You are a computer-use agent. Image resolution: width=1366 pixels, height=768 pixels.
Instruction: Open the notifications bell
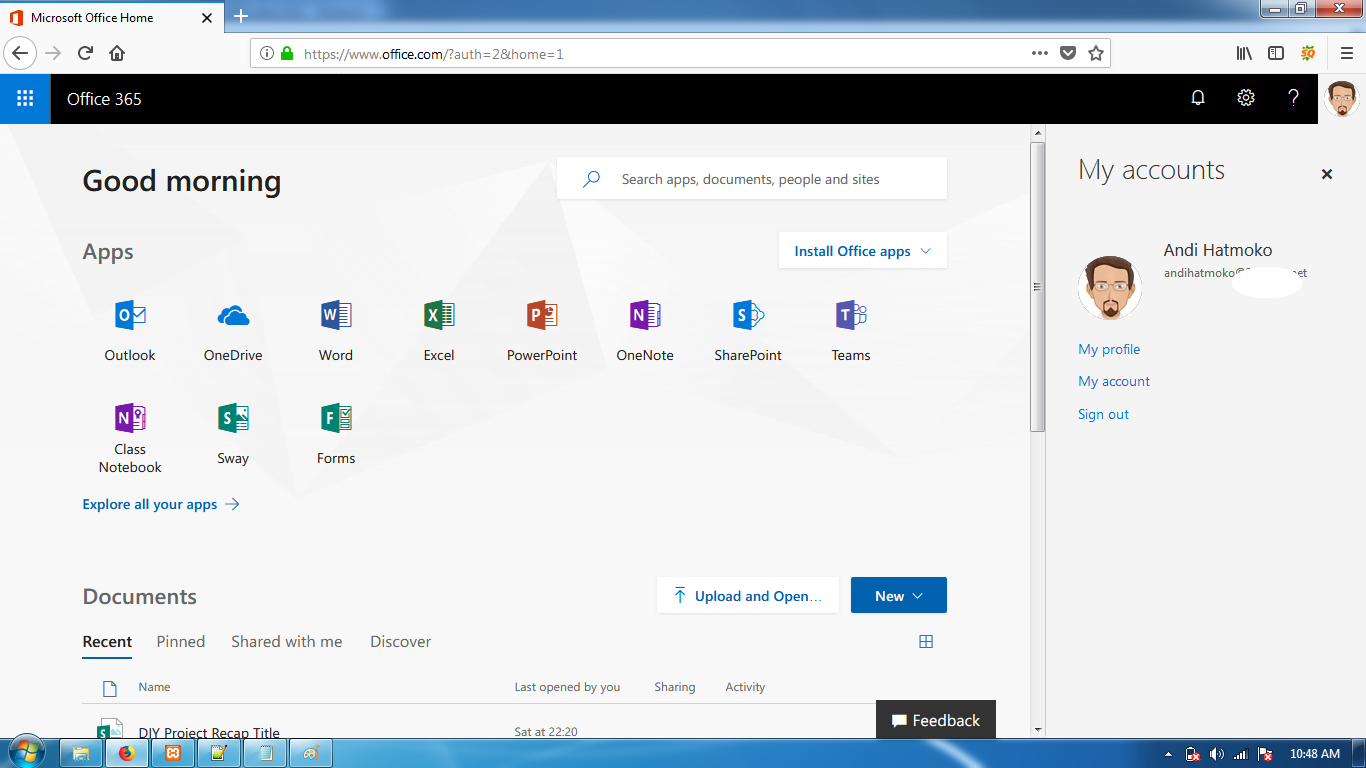coord(1197,98)
